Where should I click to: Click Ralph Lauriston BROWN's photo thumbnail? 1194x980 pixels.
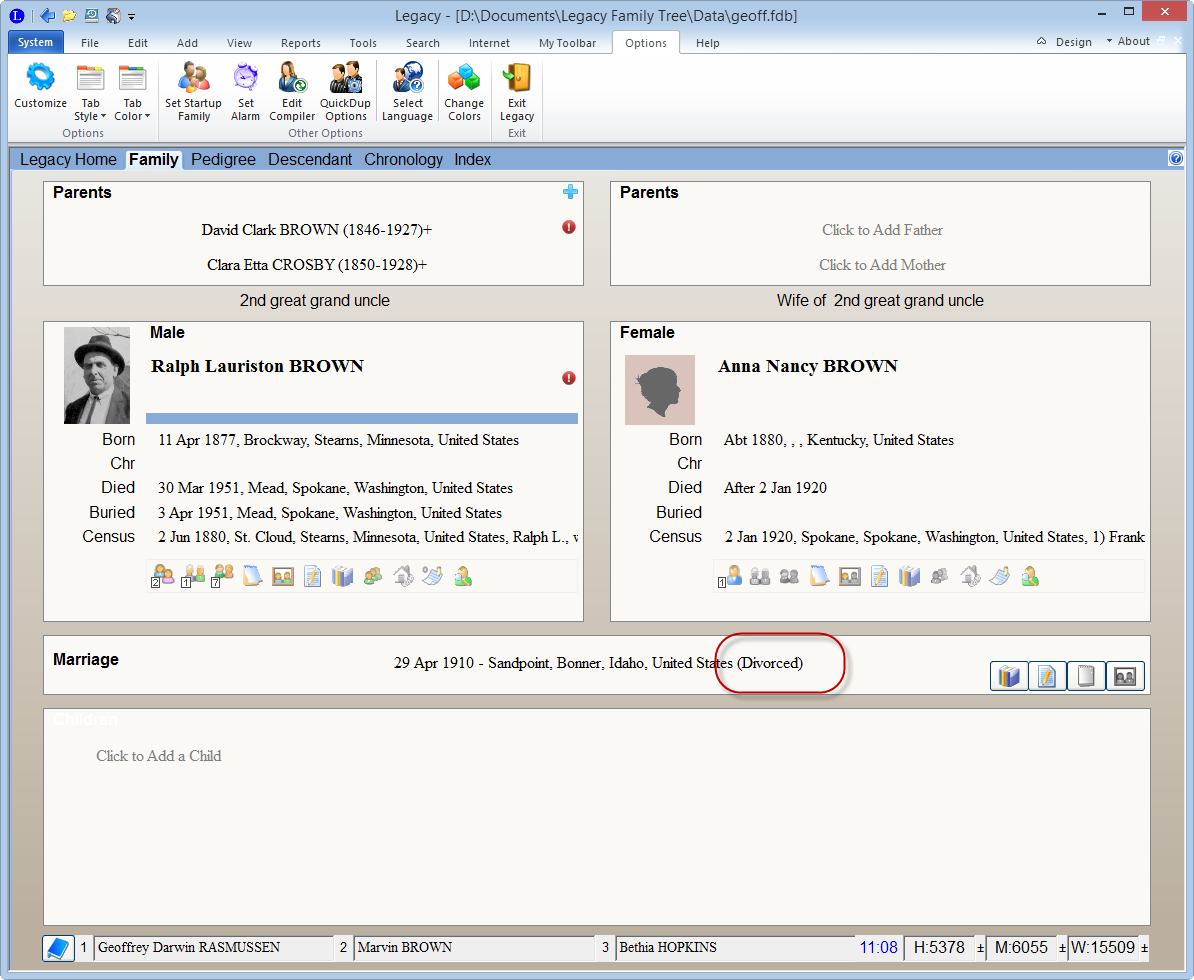point(97,375)
